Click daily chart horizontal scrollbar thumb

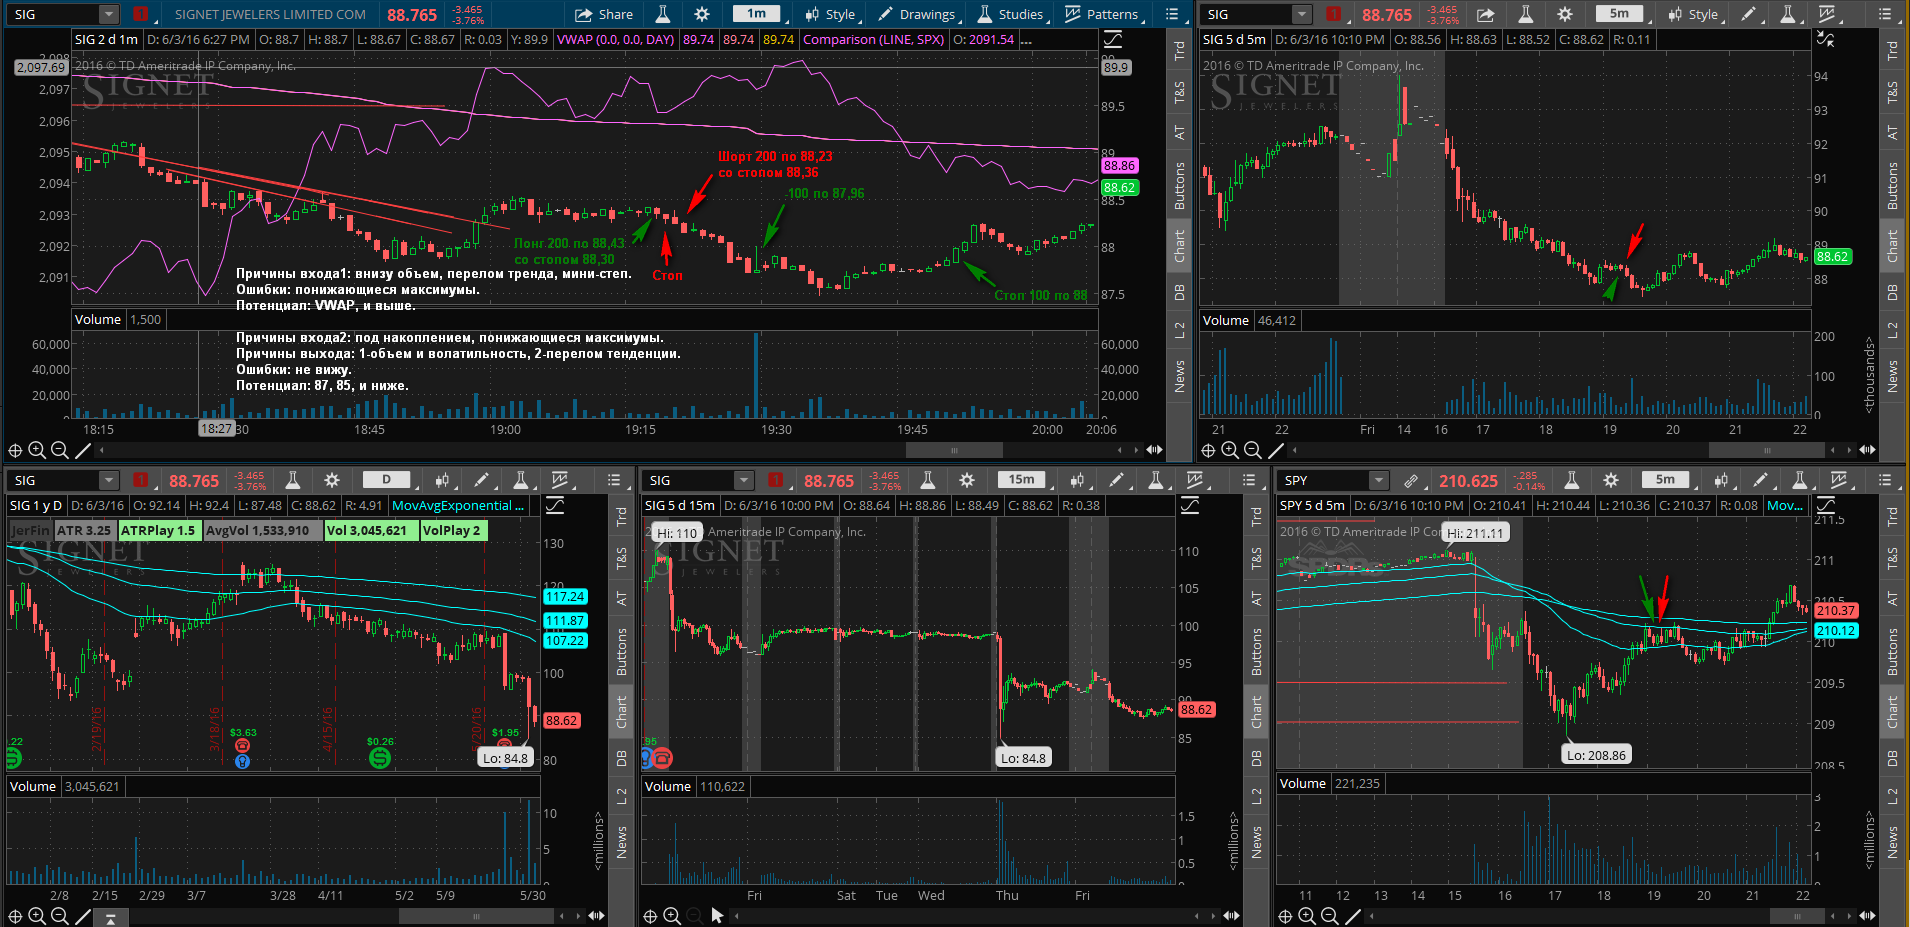click(x=476, y=915)
